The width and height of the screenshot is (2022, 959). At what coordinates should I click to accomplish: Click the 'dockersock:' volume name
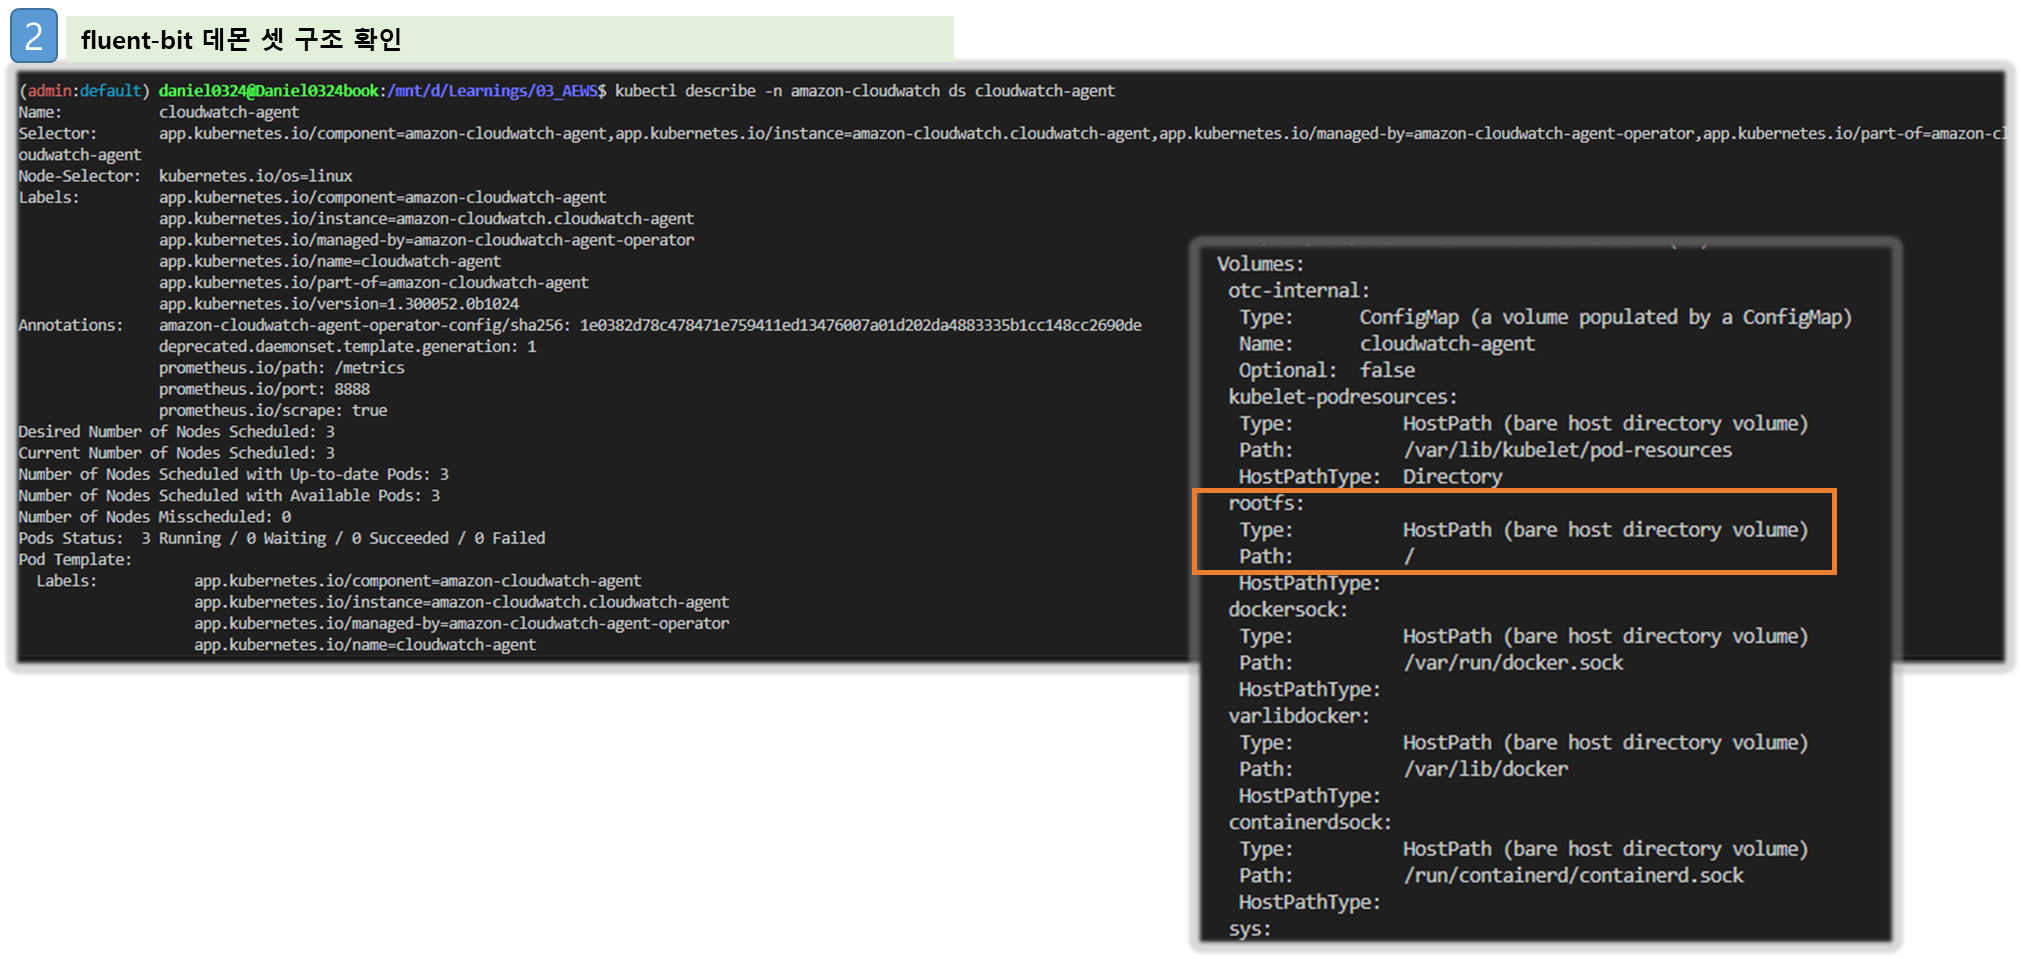click(x=1288, y=610)
